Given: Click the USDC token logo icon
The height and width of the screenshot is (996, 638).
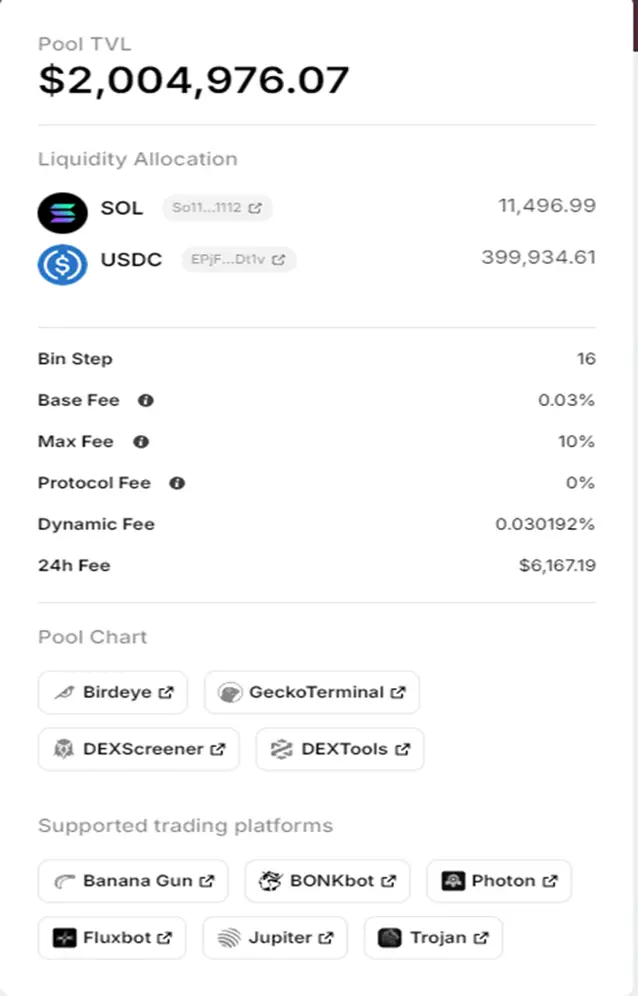Looking at the screenshot, I should coord(63,263).
